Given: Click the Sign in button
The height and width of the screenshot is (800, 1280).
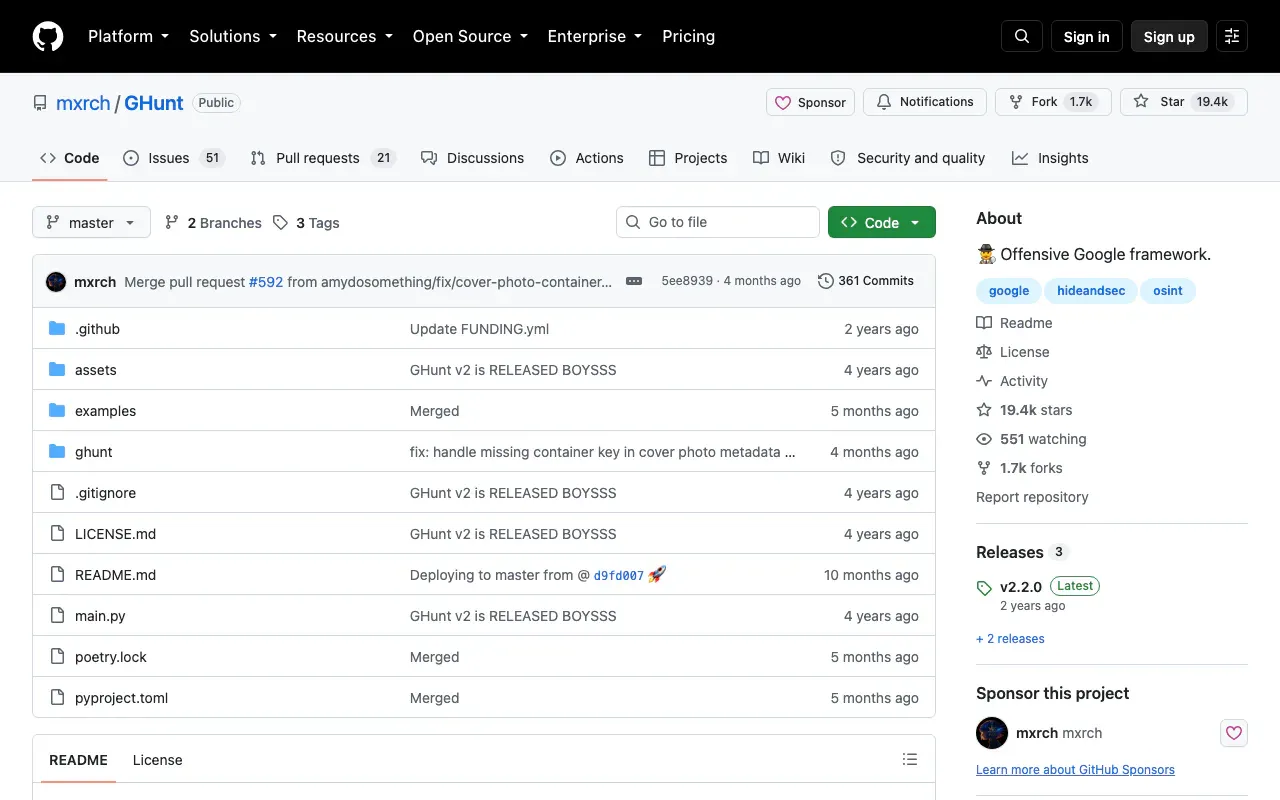Looking at the screenshot, I should [x=1087, y=36].
